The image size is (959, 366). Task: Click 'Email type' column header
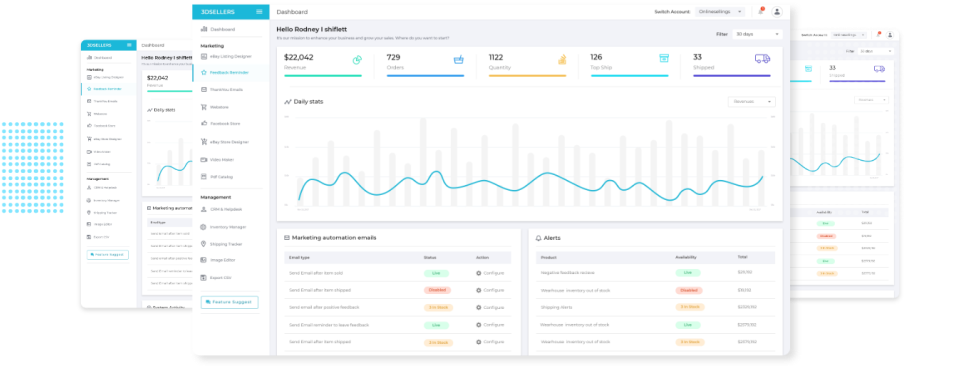(299, 258)
